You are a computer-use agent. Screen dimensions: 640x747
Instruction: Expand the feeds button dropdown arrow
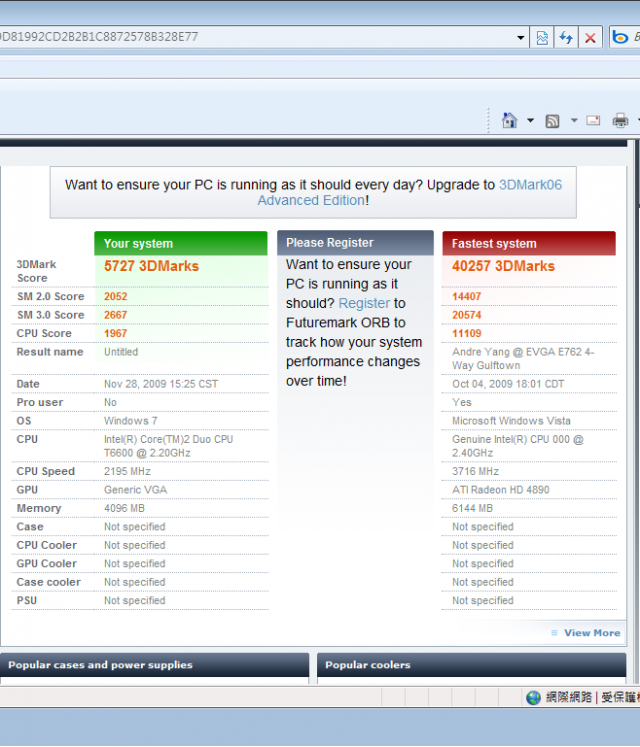(x=574, y=121)
